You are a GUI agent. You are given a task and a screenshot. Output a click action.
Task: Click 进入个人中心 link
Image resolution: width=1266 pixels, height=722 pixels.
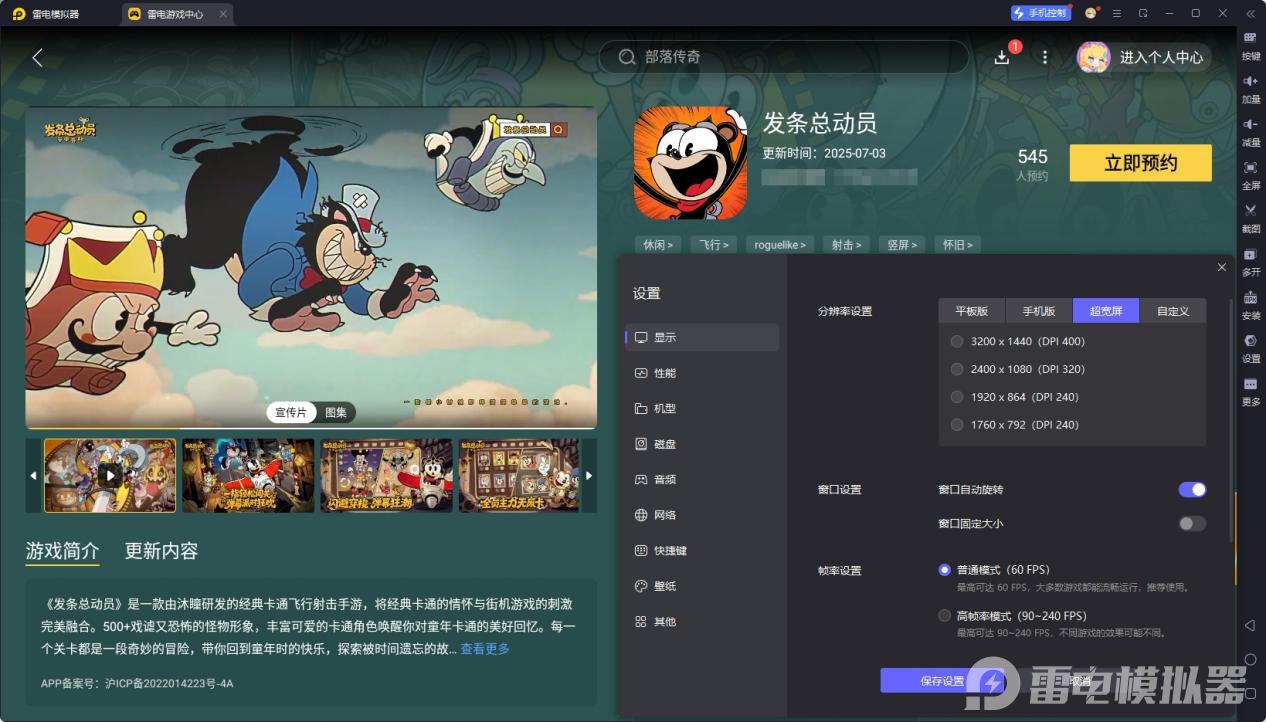tap(1161, 57)
